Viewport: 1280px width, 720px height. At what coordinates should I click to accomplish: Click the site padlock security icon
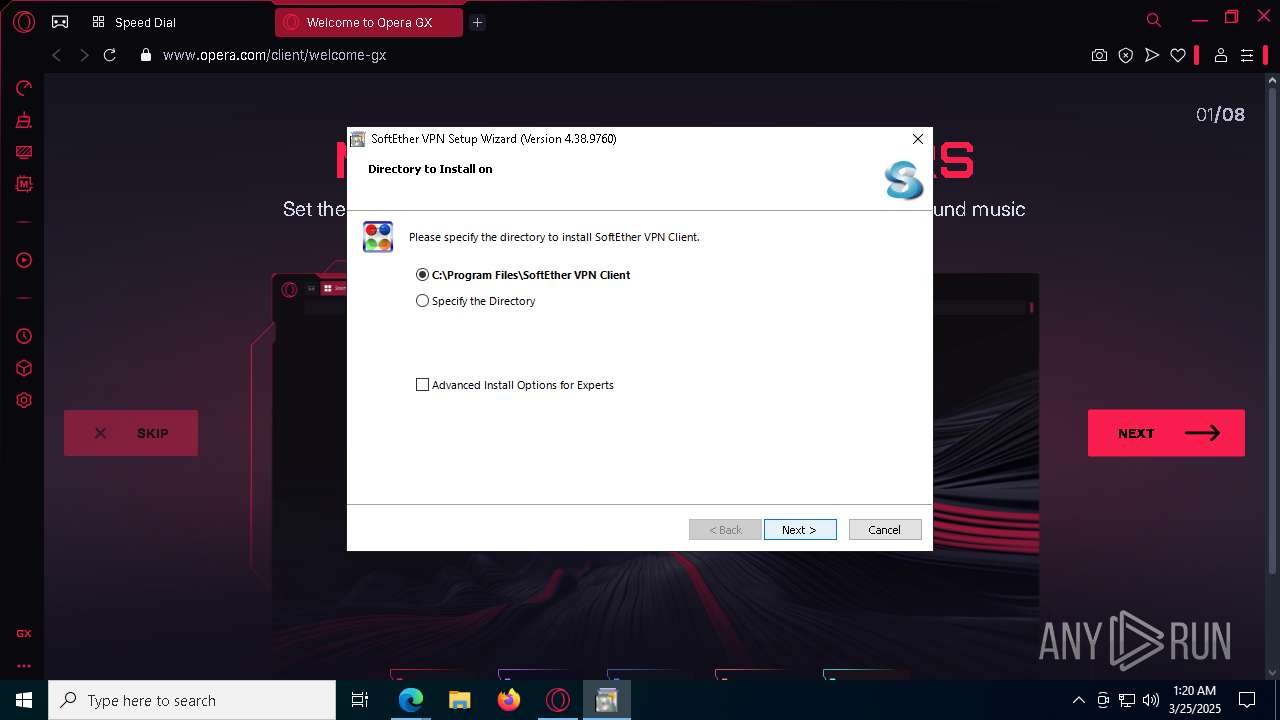pos(145,56)
